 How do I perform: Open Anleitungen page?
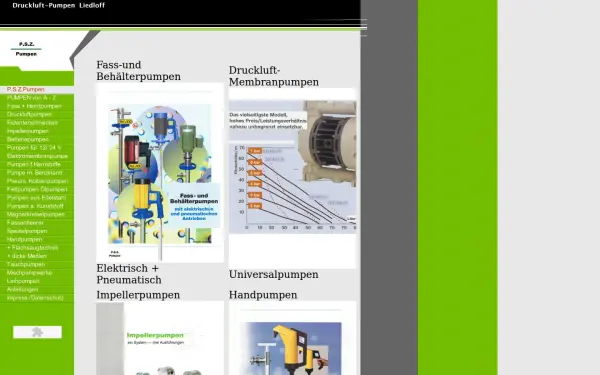tap(37, 290)
